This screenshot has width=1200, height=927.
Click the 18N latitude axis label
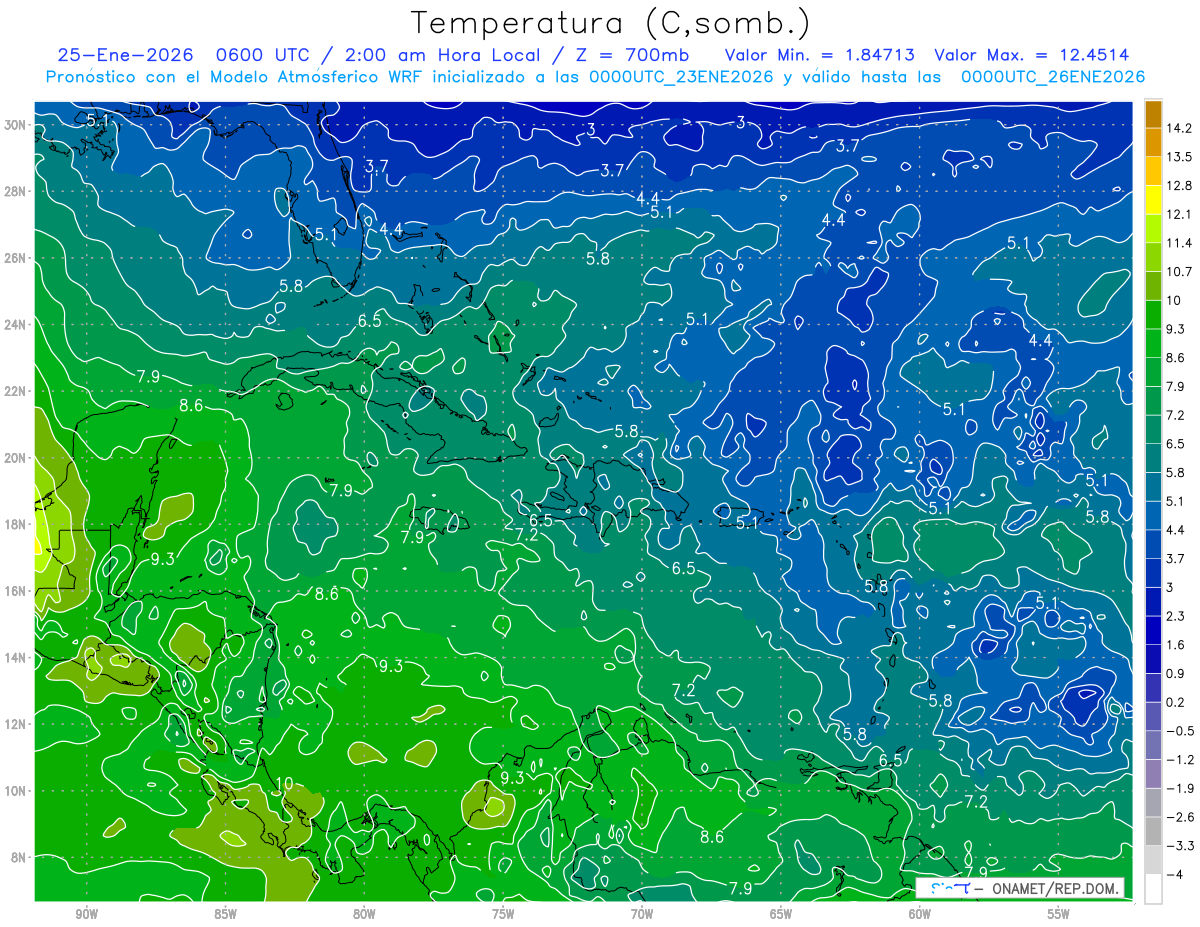[16, 524]
